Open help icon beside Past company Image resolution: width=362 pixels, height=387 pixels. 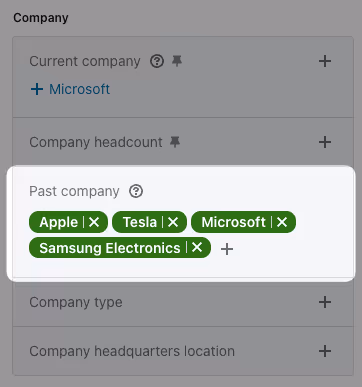click(x=136, y=191)
